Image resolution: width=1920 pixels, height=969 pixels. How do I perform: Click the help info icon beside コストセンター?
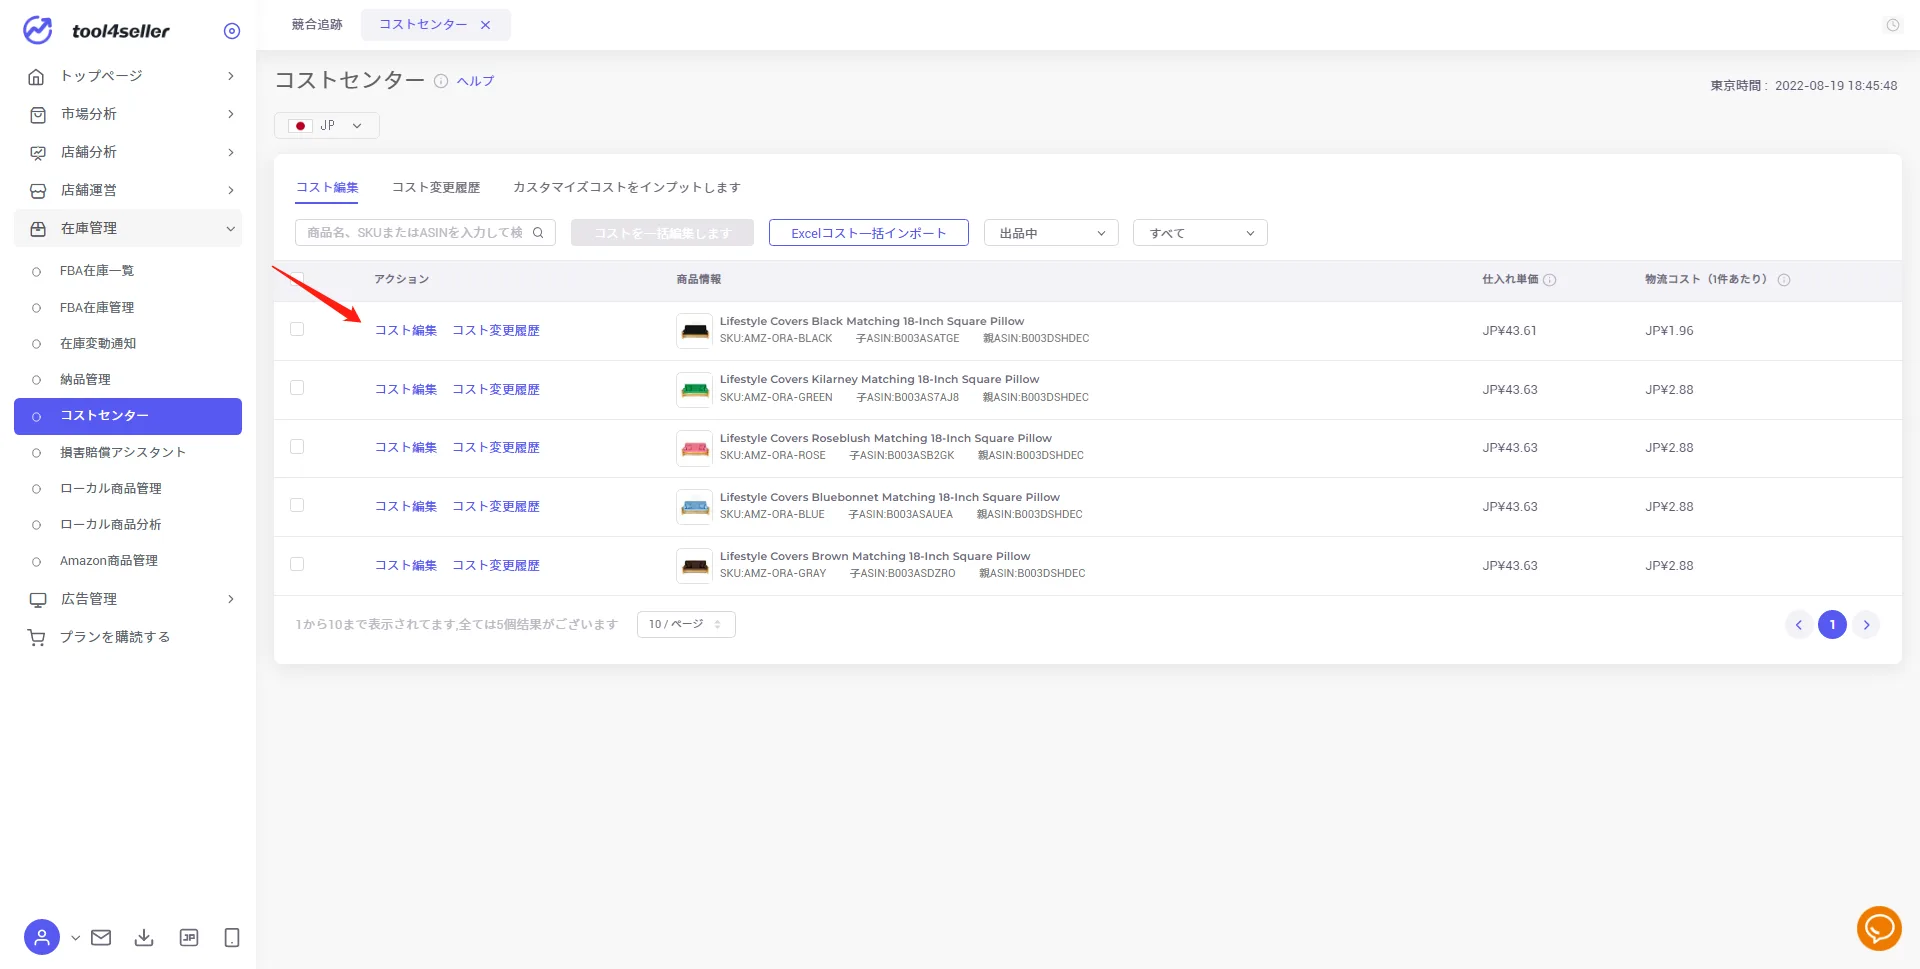[x=441, y=81]
